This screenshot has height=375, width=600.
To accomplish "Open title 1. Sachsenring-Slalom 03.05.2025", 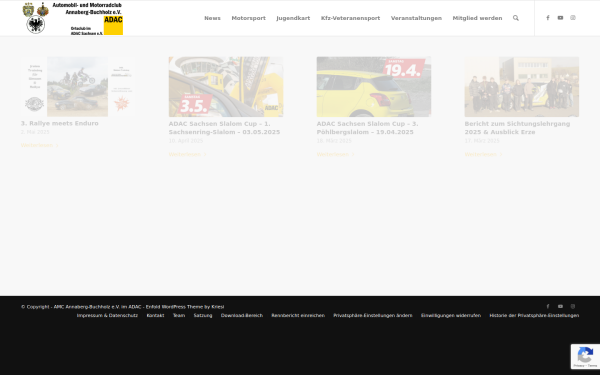I will [224, 128].
